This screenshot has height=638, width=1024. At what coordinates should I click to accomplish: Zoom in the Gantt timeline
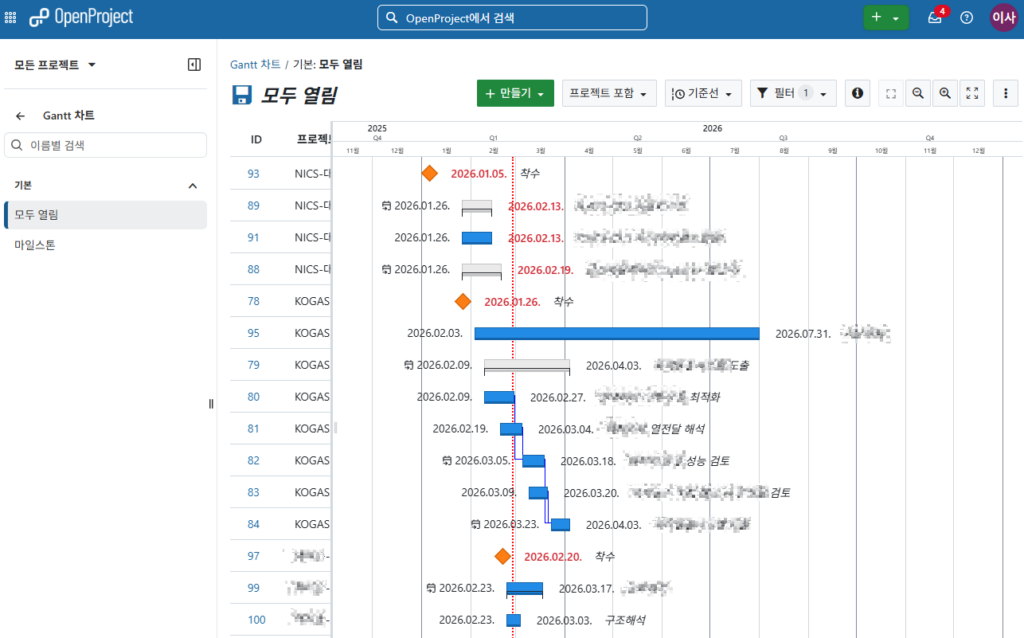point(944,93)
